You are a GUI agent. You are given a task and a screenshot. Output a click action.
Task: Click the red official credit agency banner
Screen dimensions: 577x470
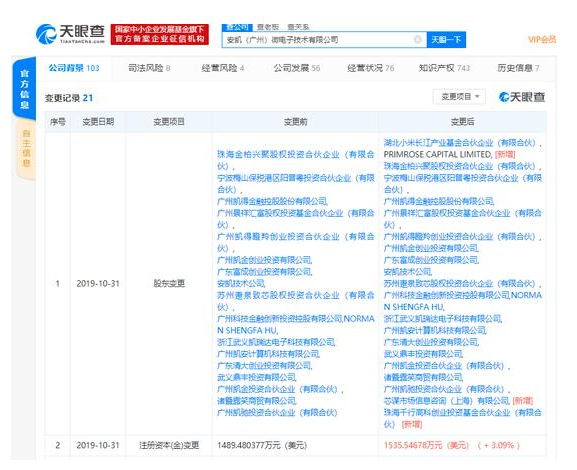[160, 34]
